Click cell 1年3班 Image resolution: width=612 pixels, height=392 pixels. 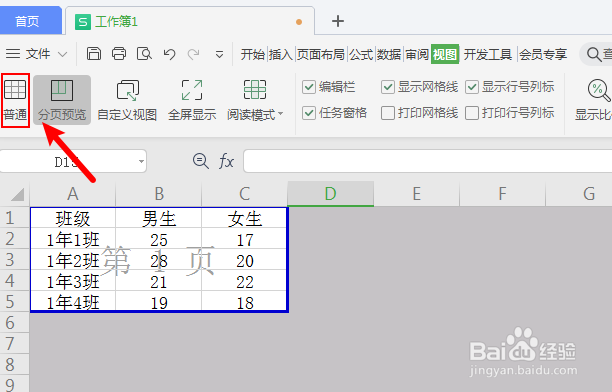73,281
